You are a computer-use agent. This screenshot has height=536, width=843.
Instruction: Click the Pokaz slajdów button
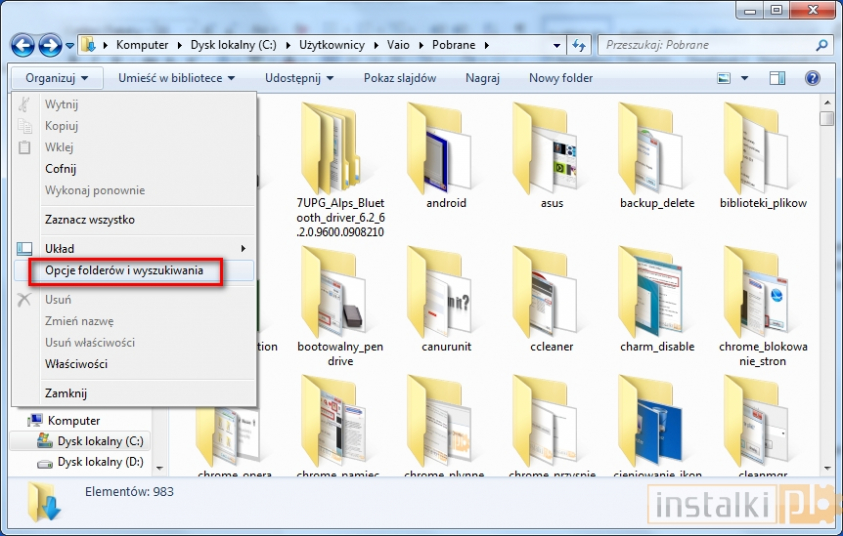[399, 78]
